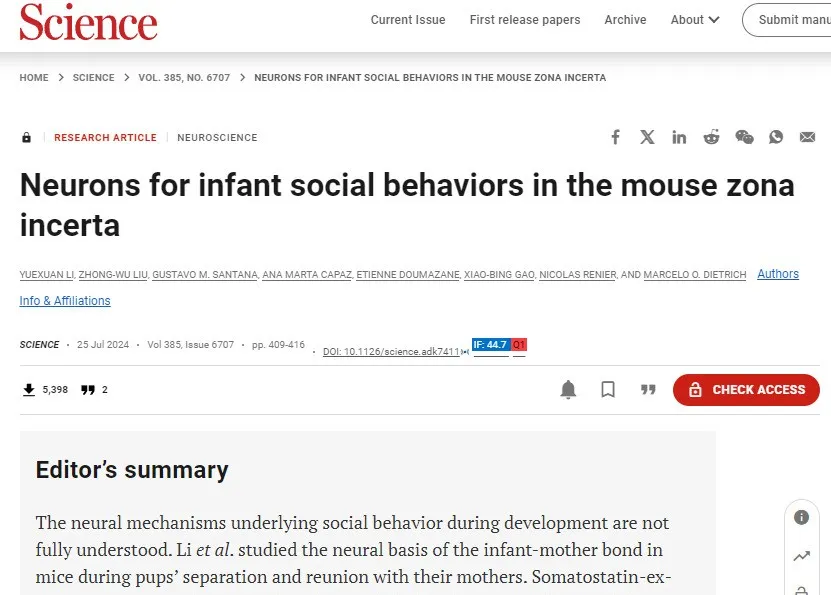The height and width of the screenshot is (595, 831).
Task: Open the info icon in side panel
Action: coord(801,517)
